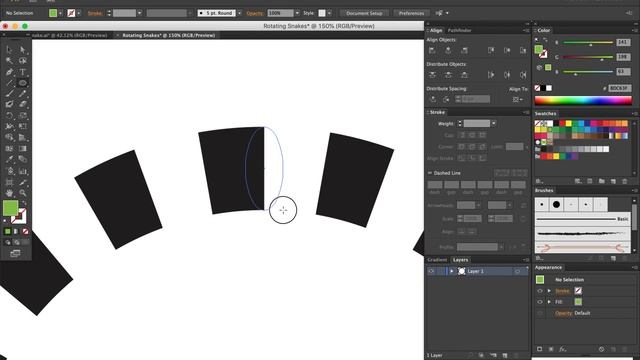The height and width of the screenshot is (360, 640).
Task: Toggle visibility eye of Layer 1
Action: point(431,271)
